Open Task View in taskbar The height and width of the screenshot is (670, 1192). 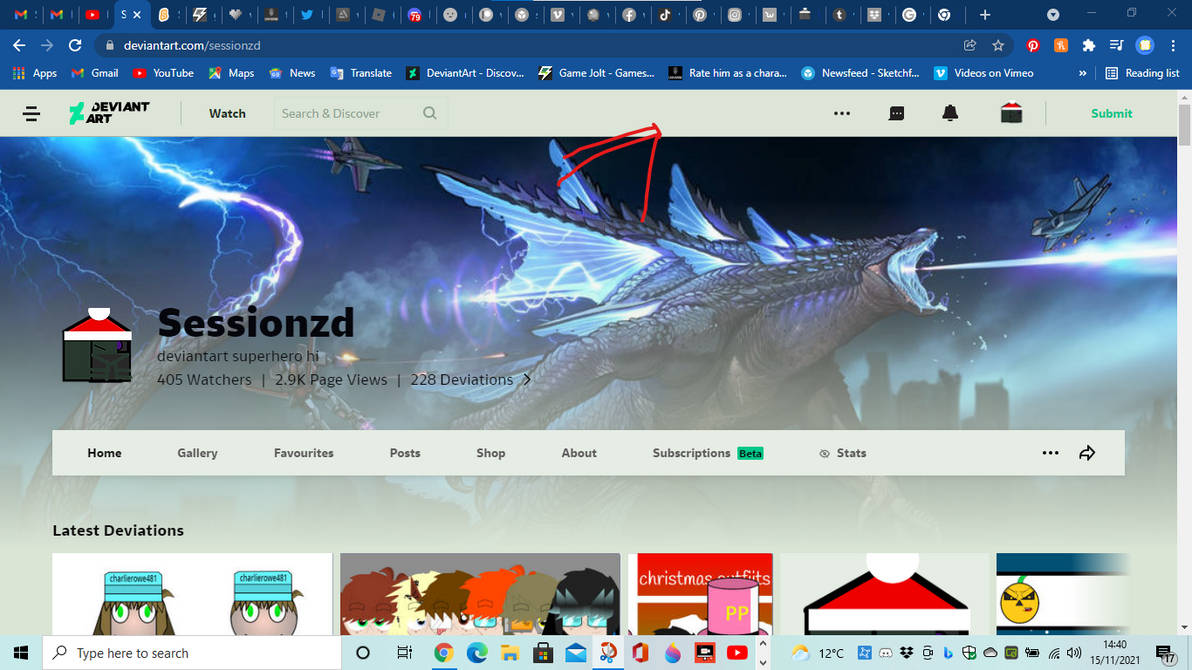[404, 653]
